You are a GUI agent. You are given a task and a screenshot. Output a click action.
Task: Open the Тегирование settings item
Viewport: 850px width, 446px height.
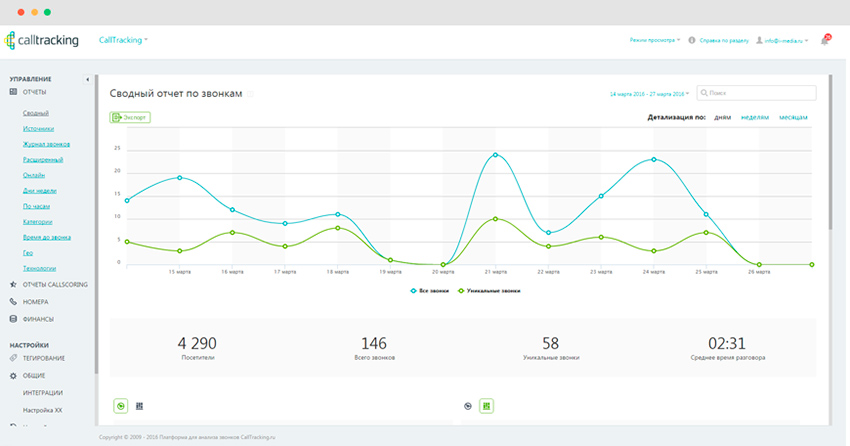coord(43,358)
